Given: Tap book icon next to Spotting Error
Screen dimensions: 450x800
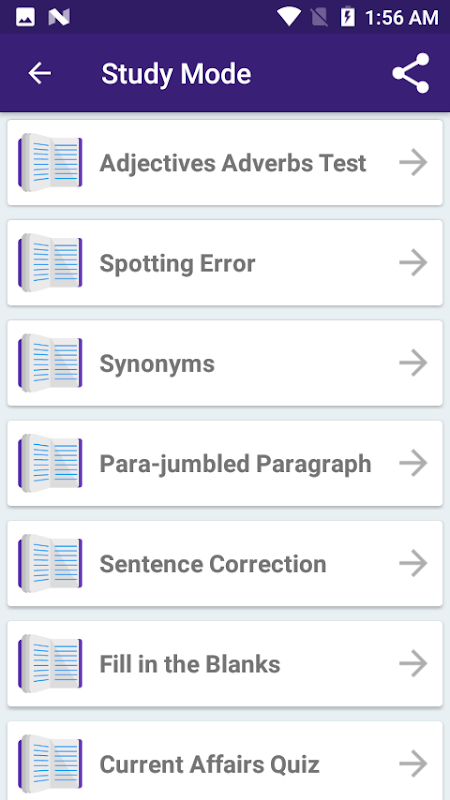Looking at the screenshot, I should 50,263.
